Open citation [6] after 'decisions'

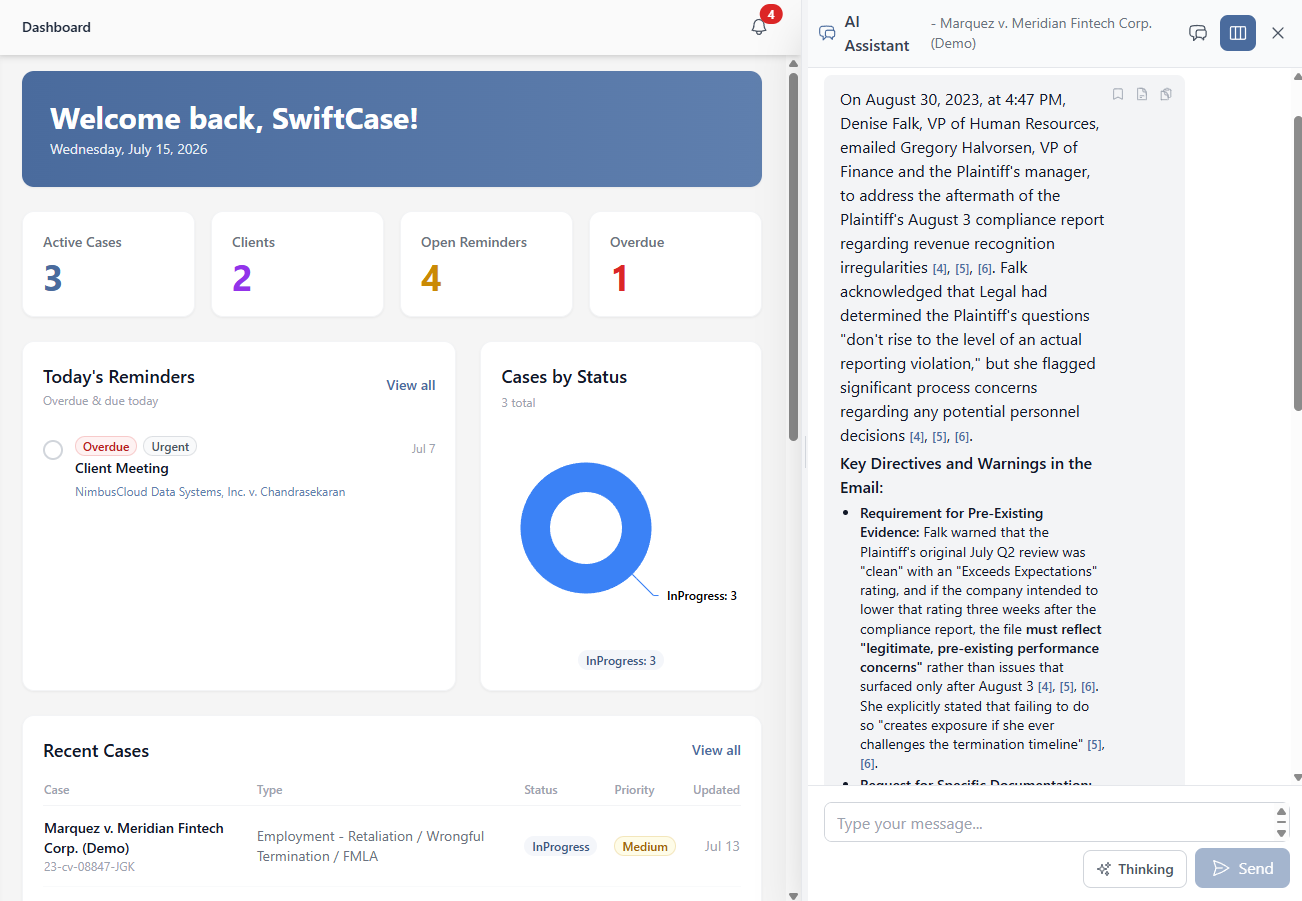tap(962, 437)
